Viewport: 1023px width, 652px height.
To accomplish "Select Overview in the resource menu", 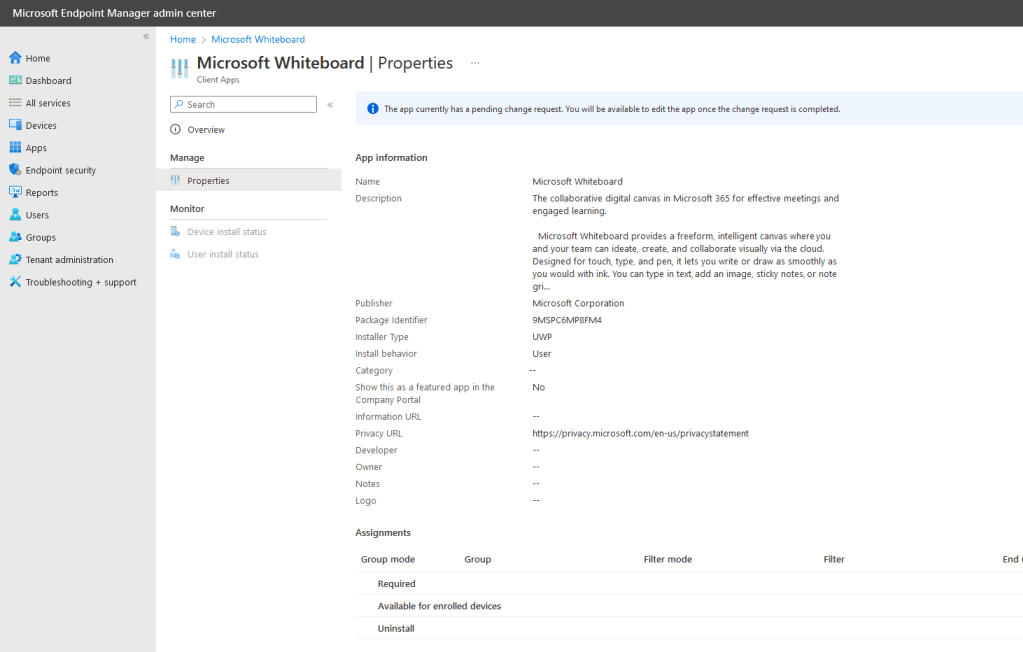I will [205, 130].
